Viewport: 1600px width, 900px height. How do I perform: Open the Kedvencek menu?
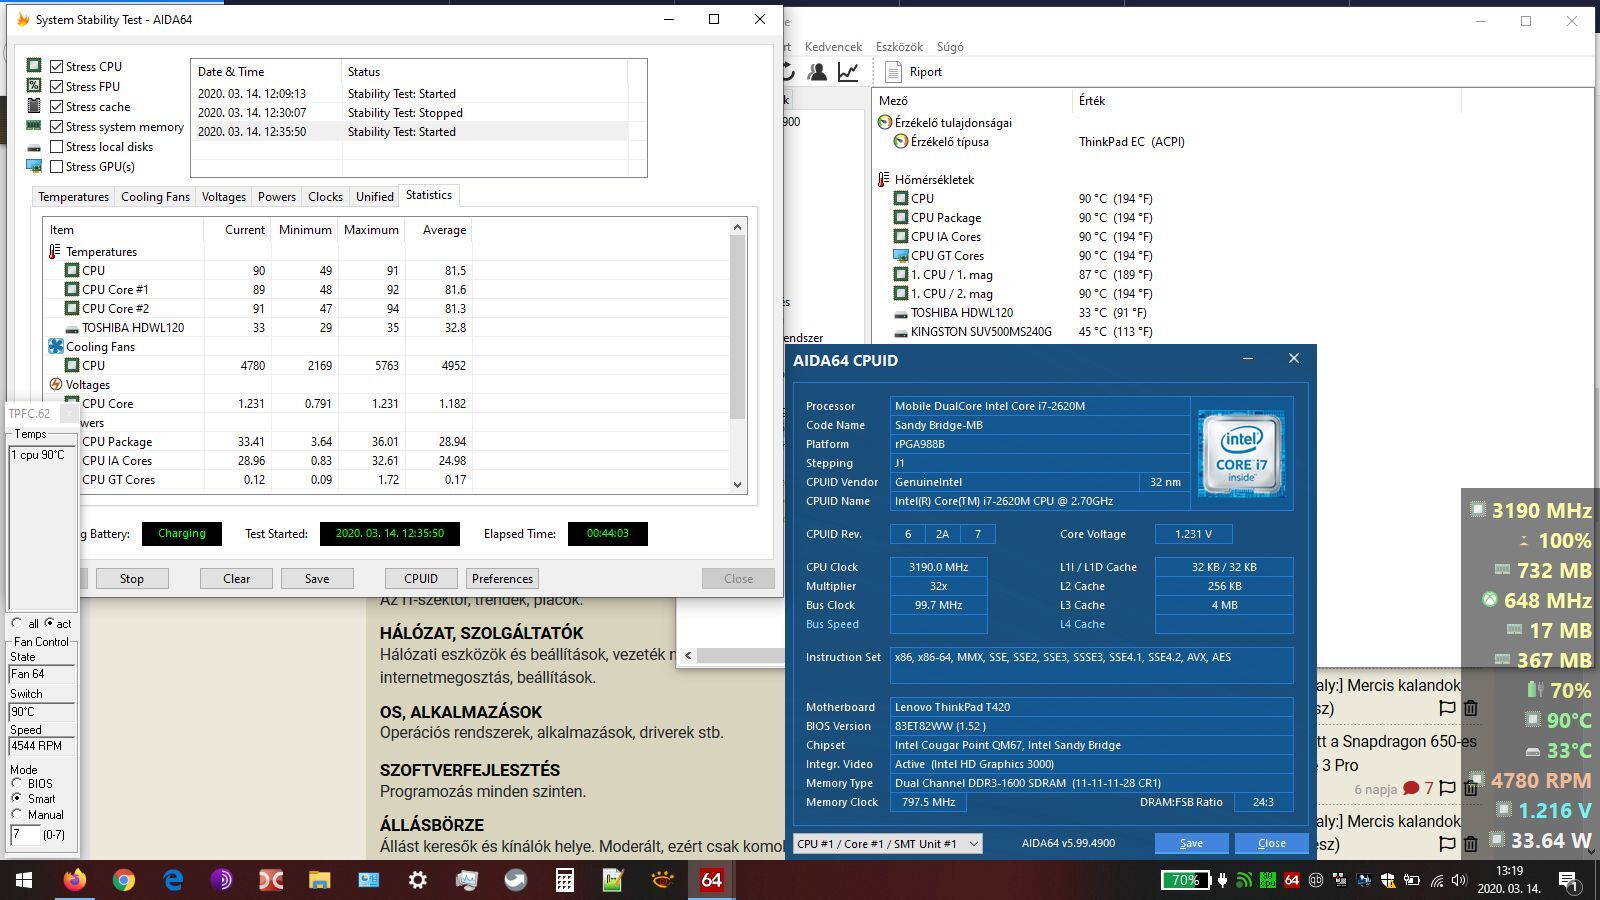pyautogui.click(x=833, y=47)
